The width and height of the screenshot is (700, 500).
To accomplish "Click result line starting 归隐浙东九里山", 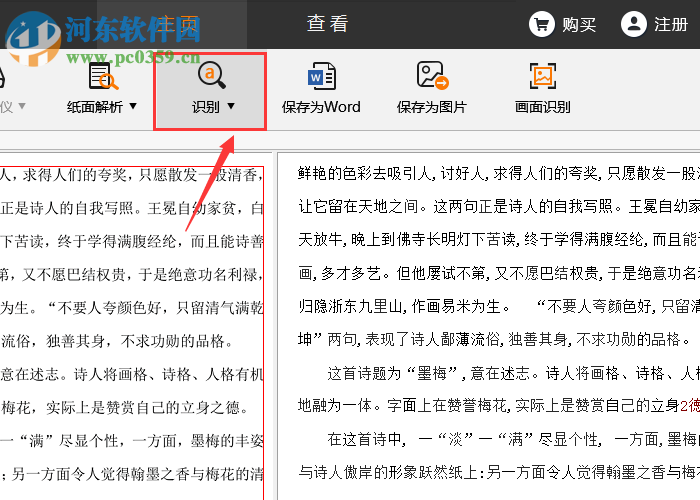I will tap(499, 306).
